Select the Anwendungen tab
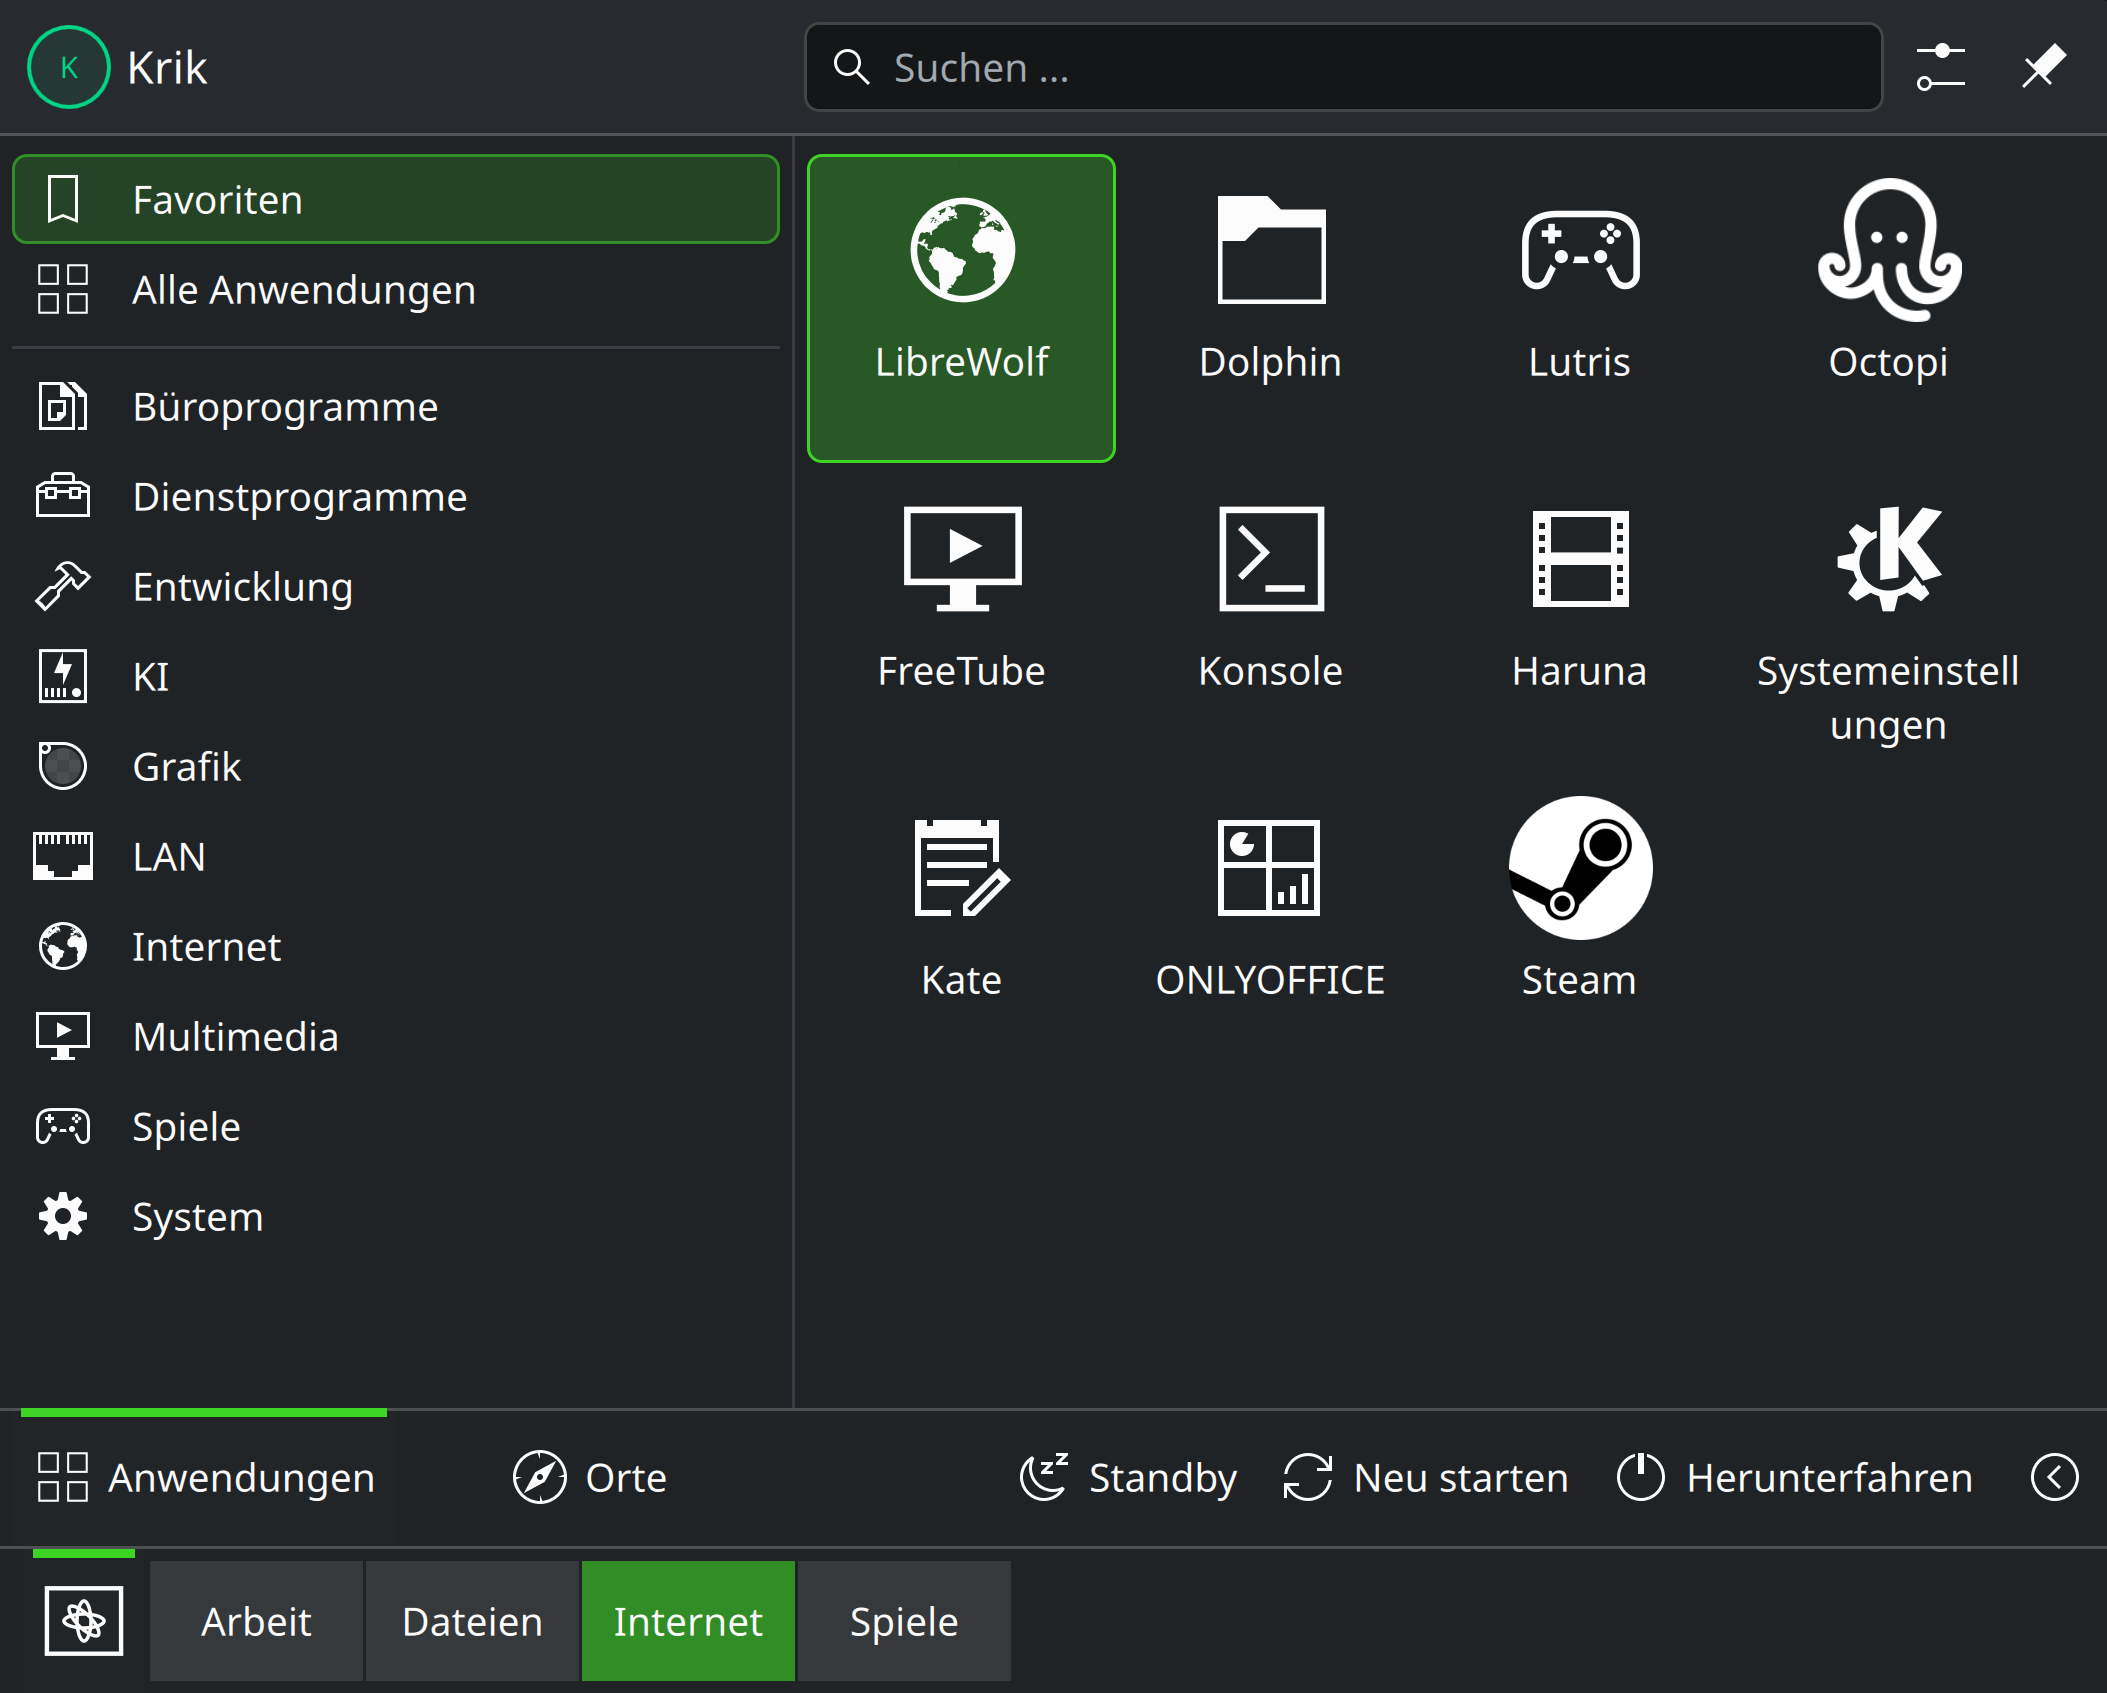Viewport: 2107px width, 1693px height. coord(206,1477)
